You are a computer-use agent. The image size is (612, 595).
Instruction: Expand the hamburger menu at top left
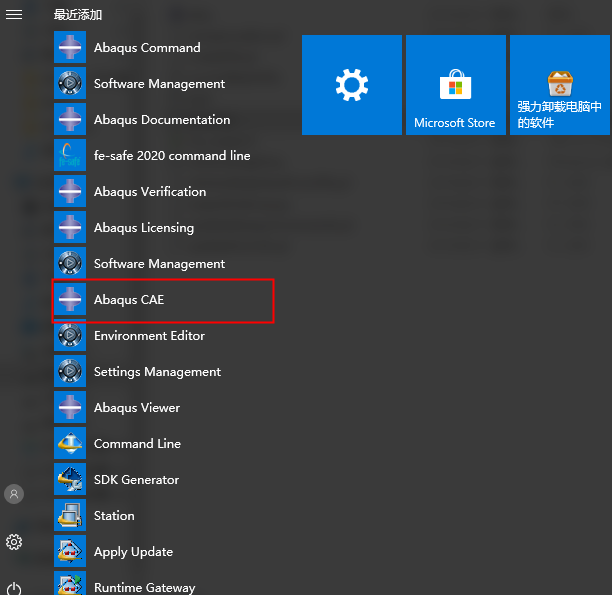(14, 15)
